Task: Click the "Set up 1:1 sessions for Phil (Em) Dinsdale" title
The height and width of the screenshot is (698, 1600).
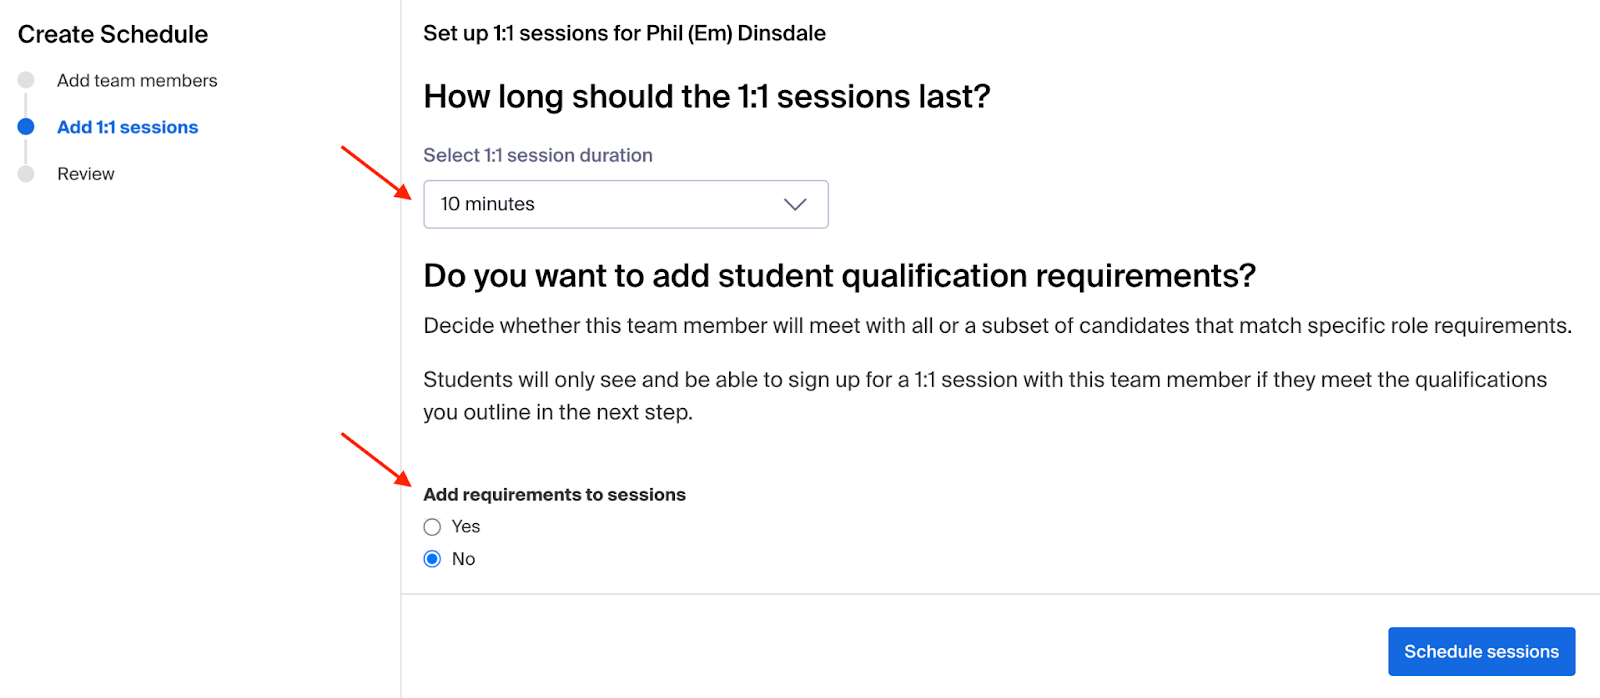Action: (624, 33)
